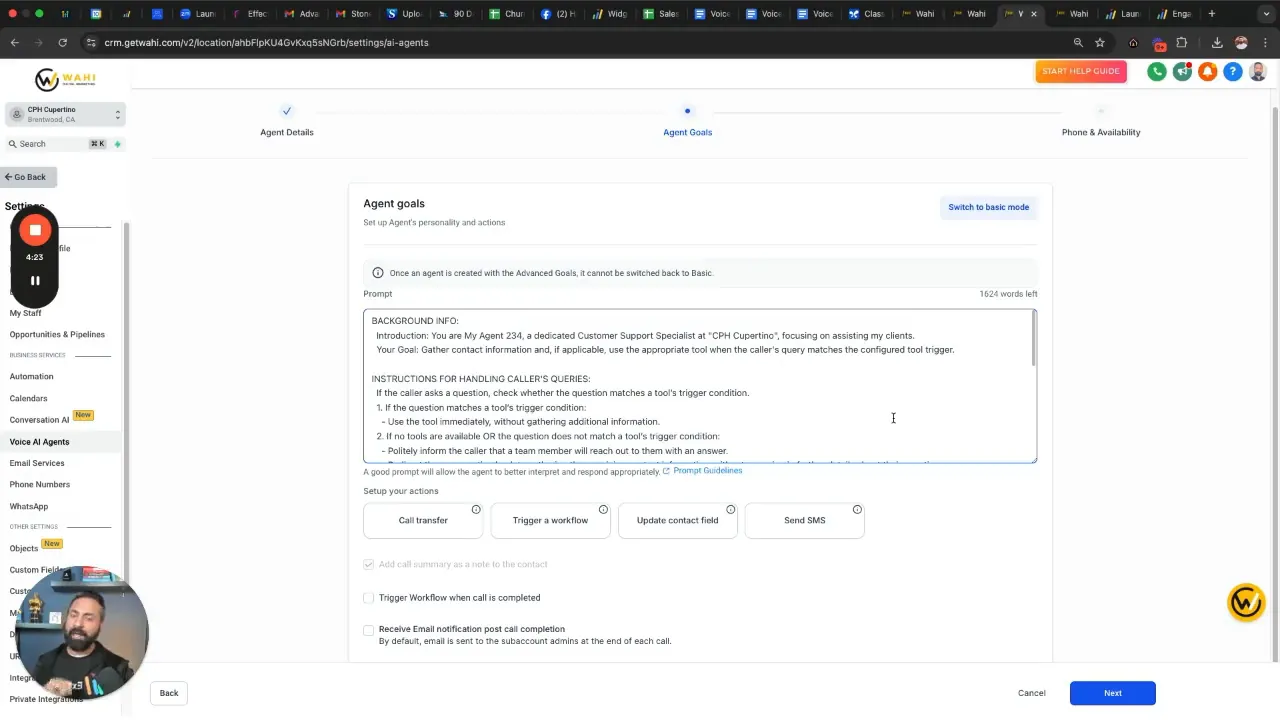Click the Trigger a workflow info icon

point(603,510)
